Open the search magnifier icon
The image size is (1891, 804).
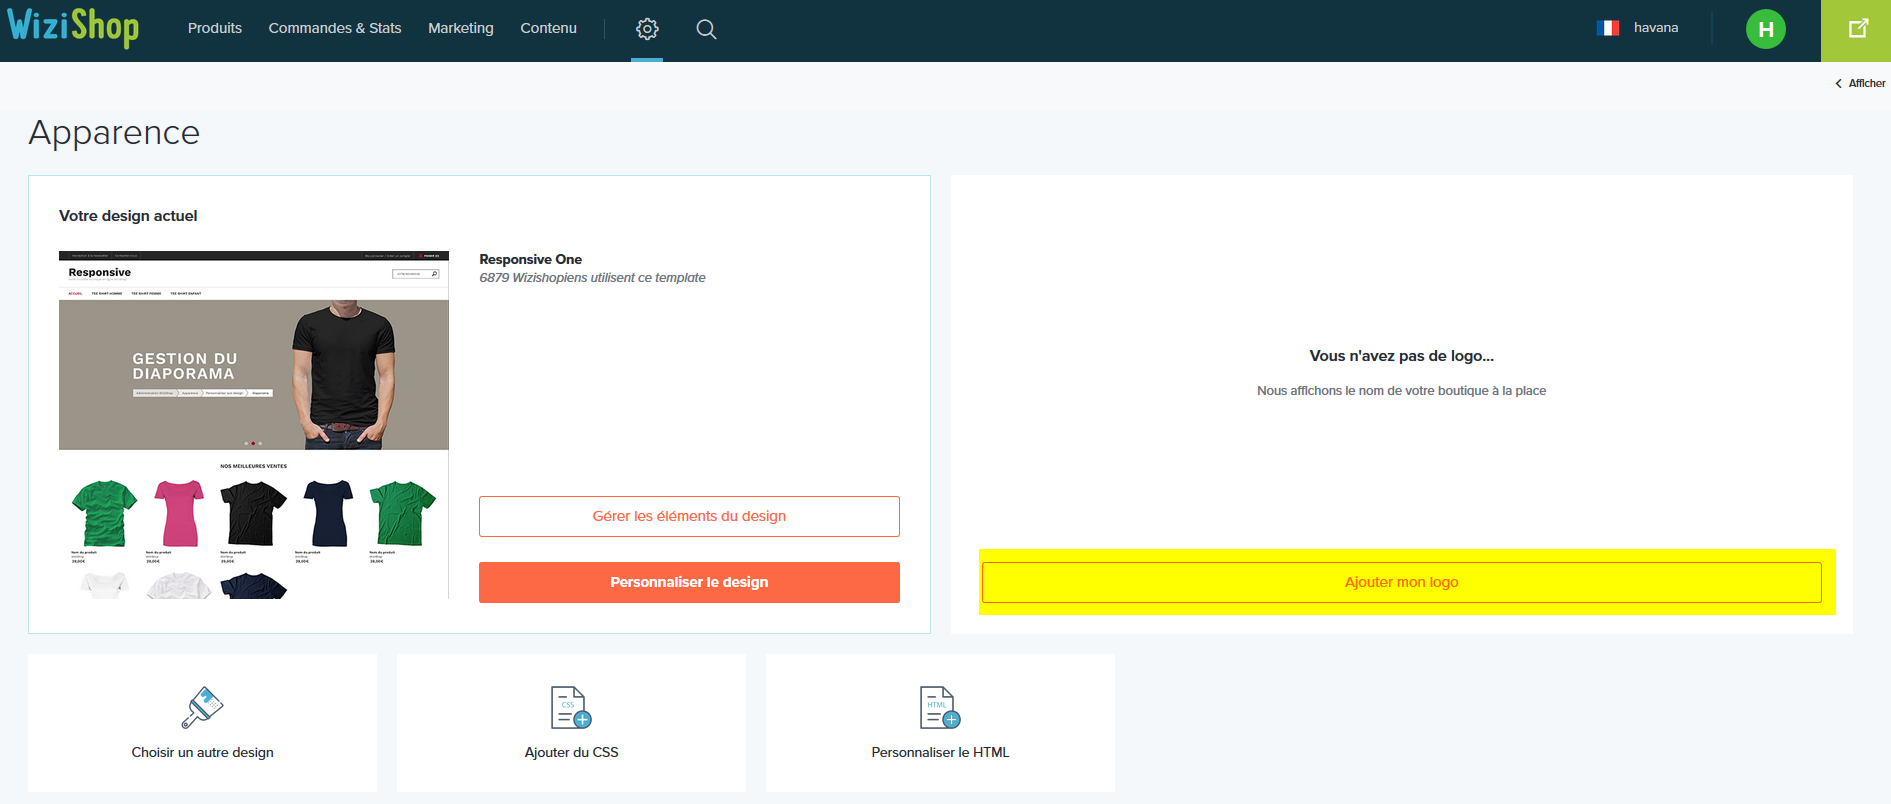pos(706,29)
